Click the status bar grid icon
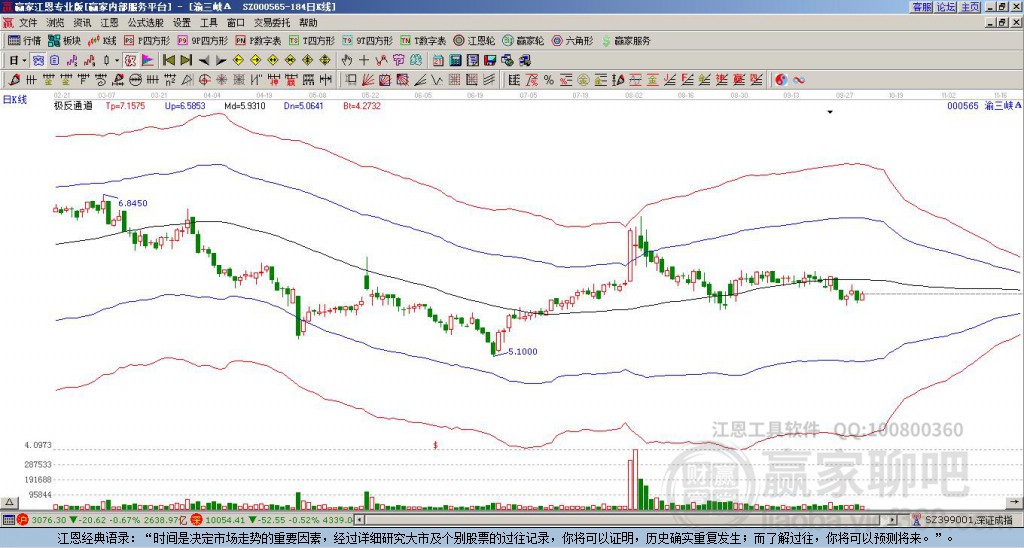Viewport: 1024px width, 548px height. point(8,520)
